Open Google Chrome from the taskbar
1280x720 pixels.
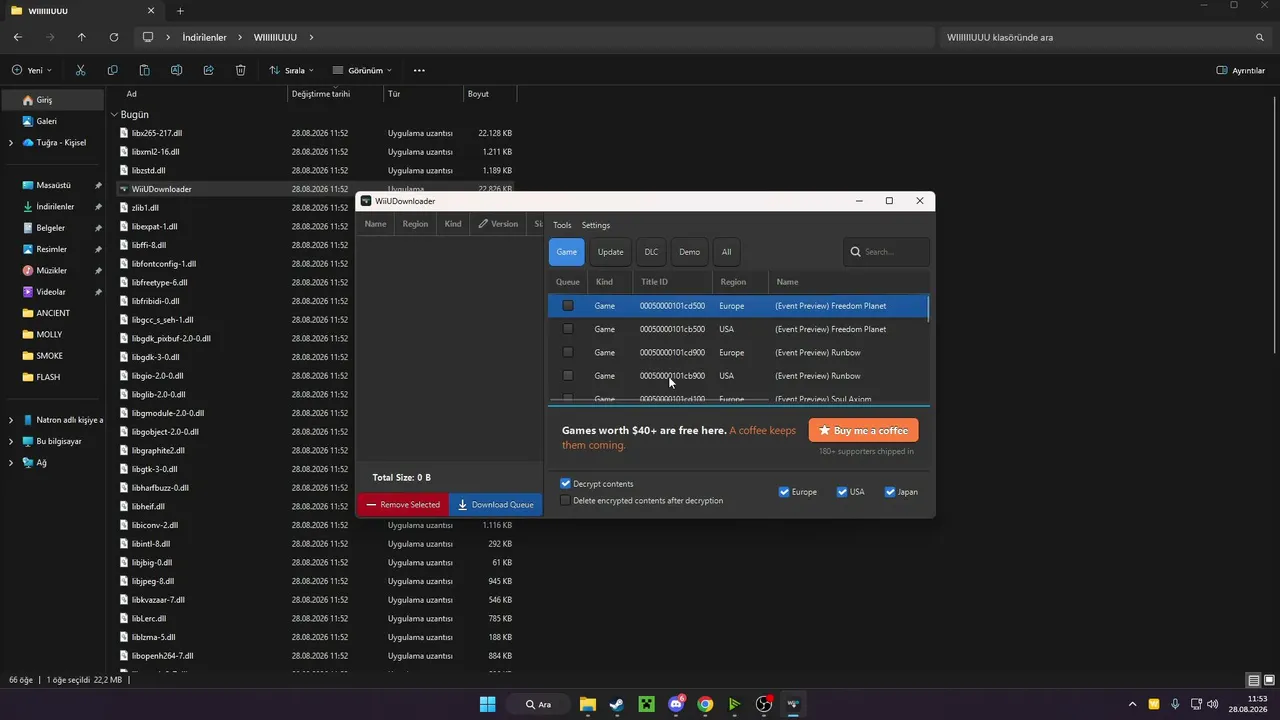[705, 704]
